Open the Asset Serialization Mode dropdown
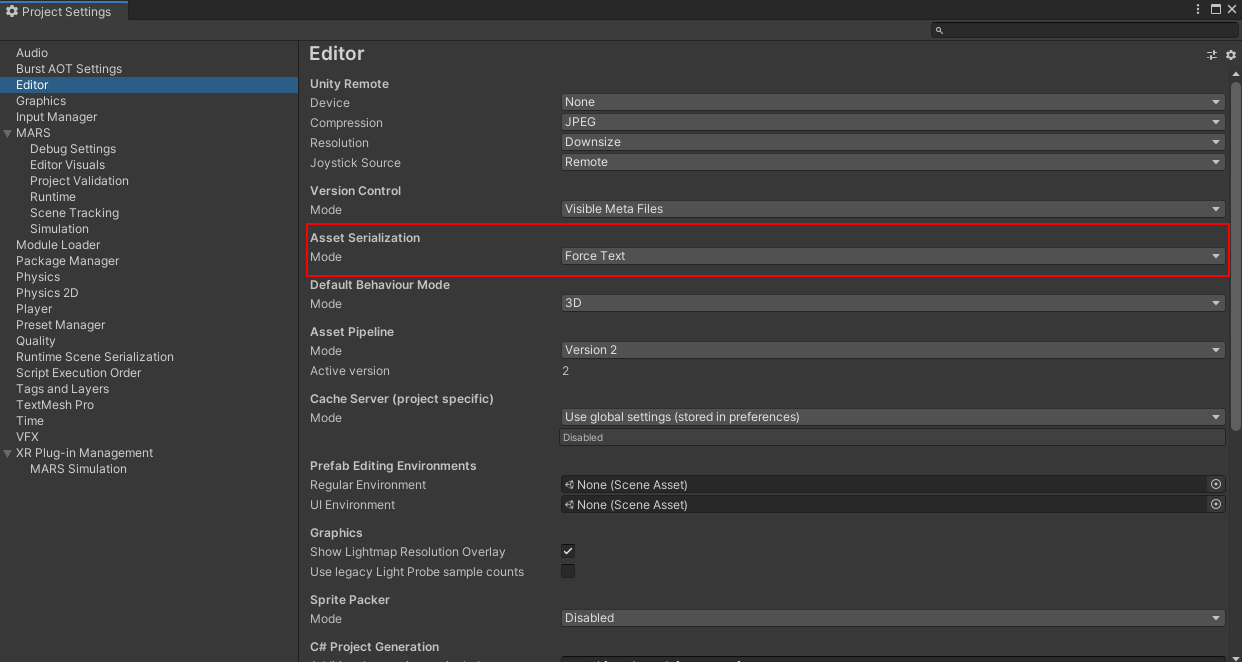Screen dimensions: 1242x662 (892, 256)
